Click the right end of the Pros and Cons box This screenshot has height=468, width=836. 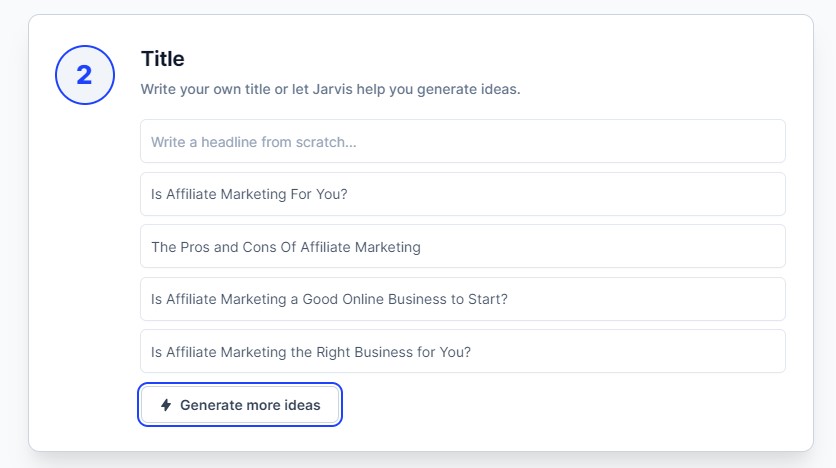740,246
